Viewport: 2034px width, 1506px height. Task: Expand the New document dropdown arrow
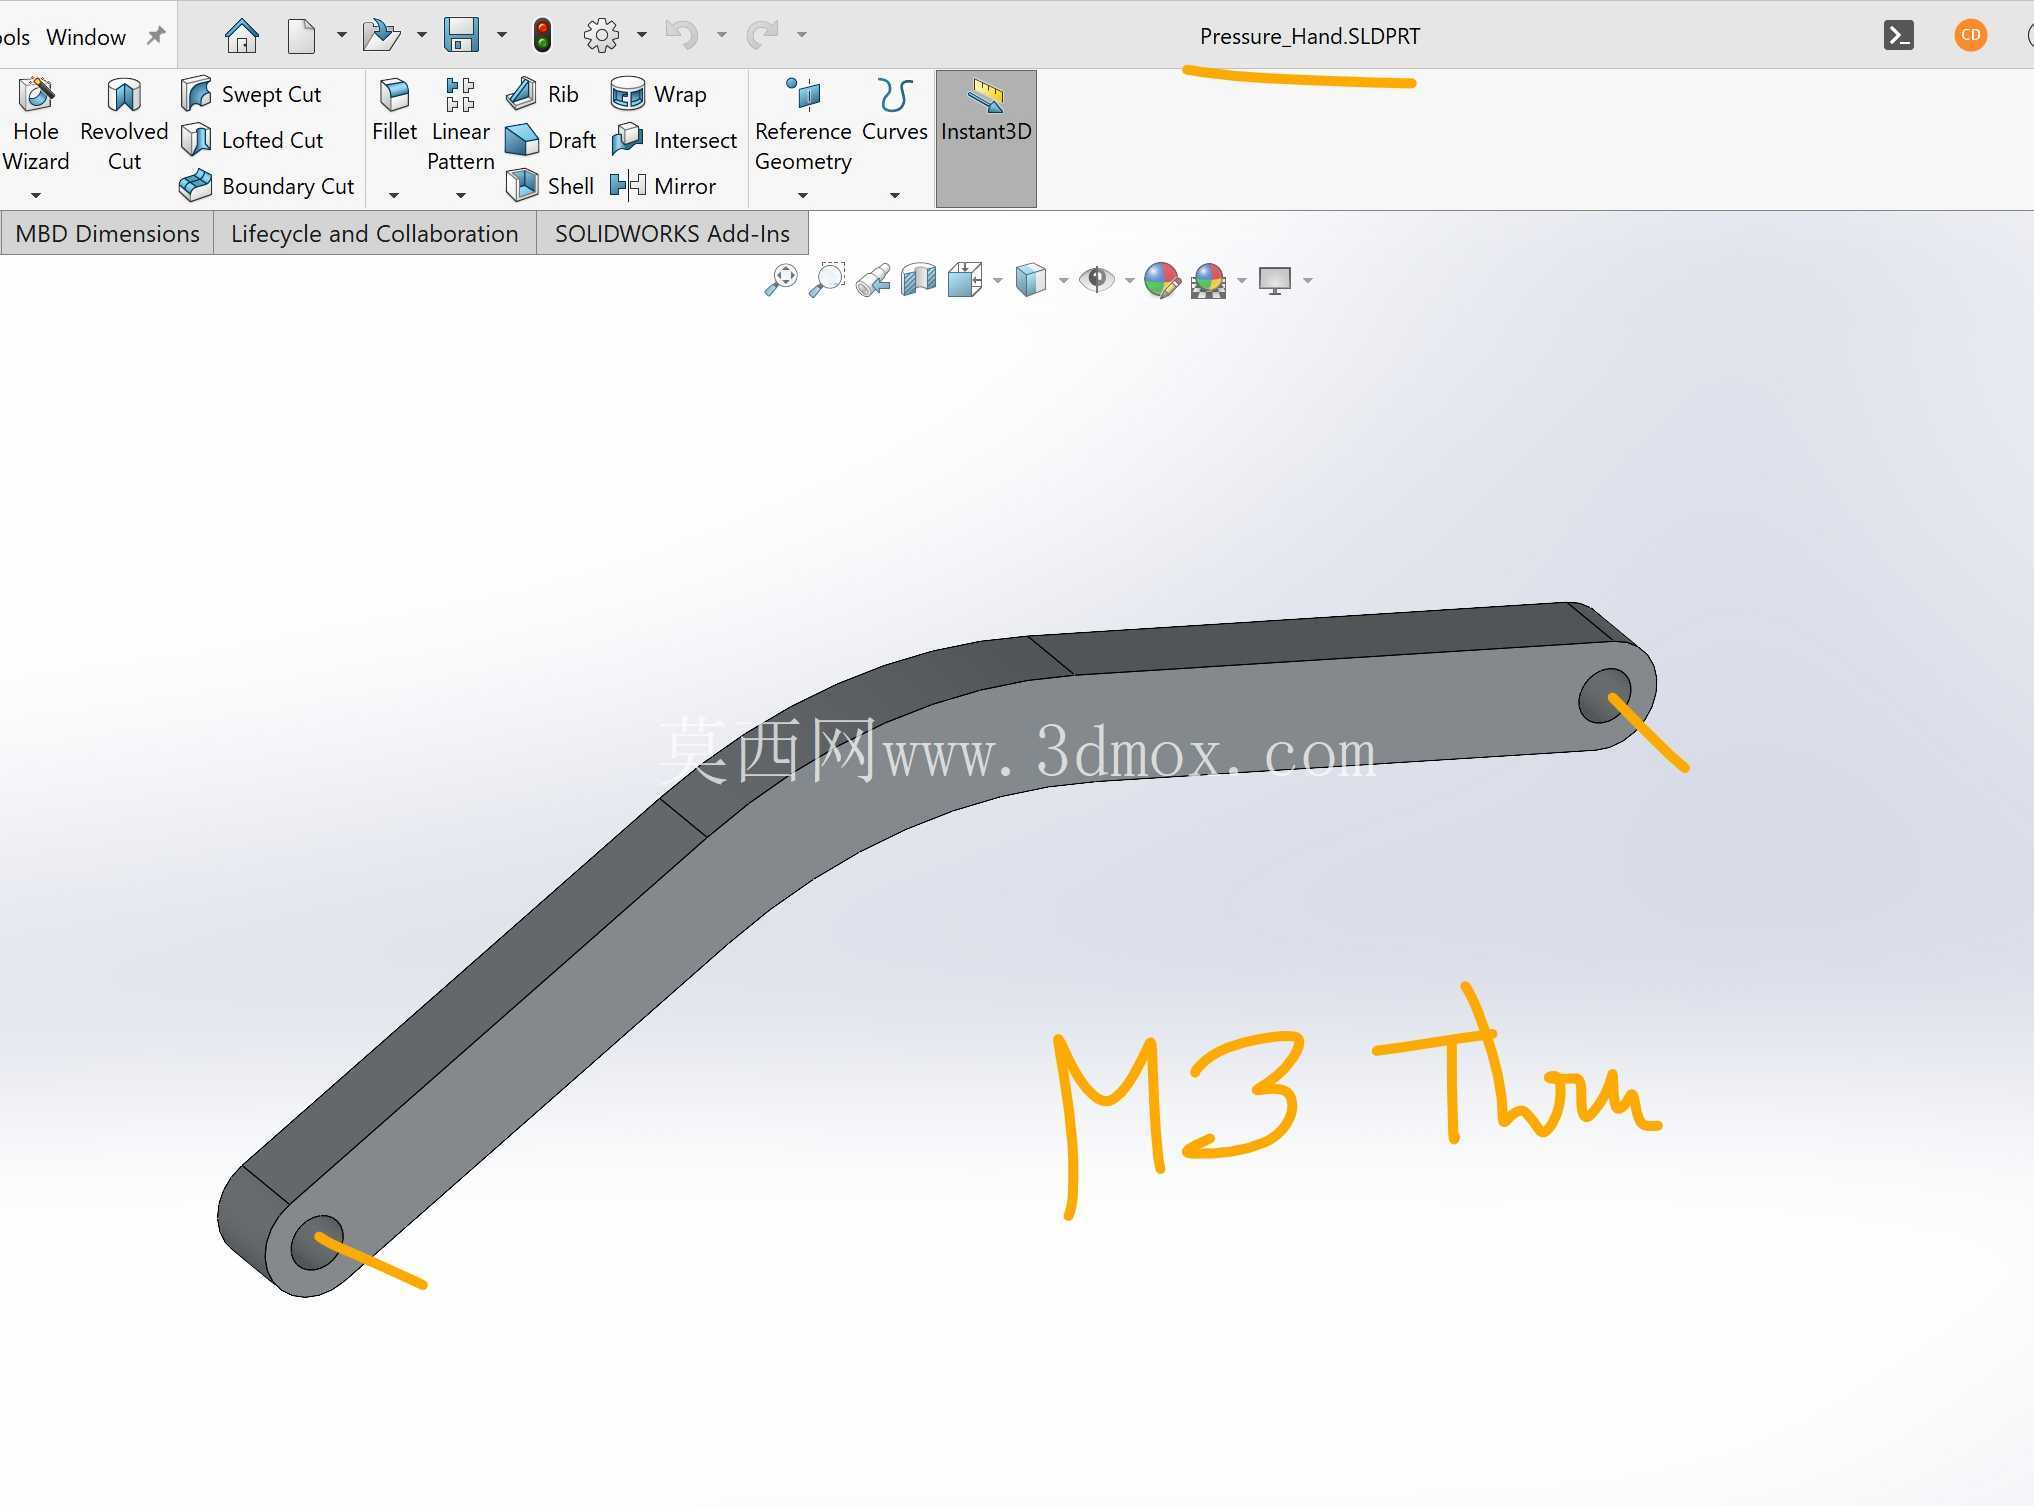tap(341, 35)
